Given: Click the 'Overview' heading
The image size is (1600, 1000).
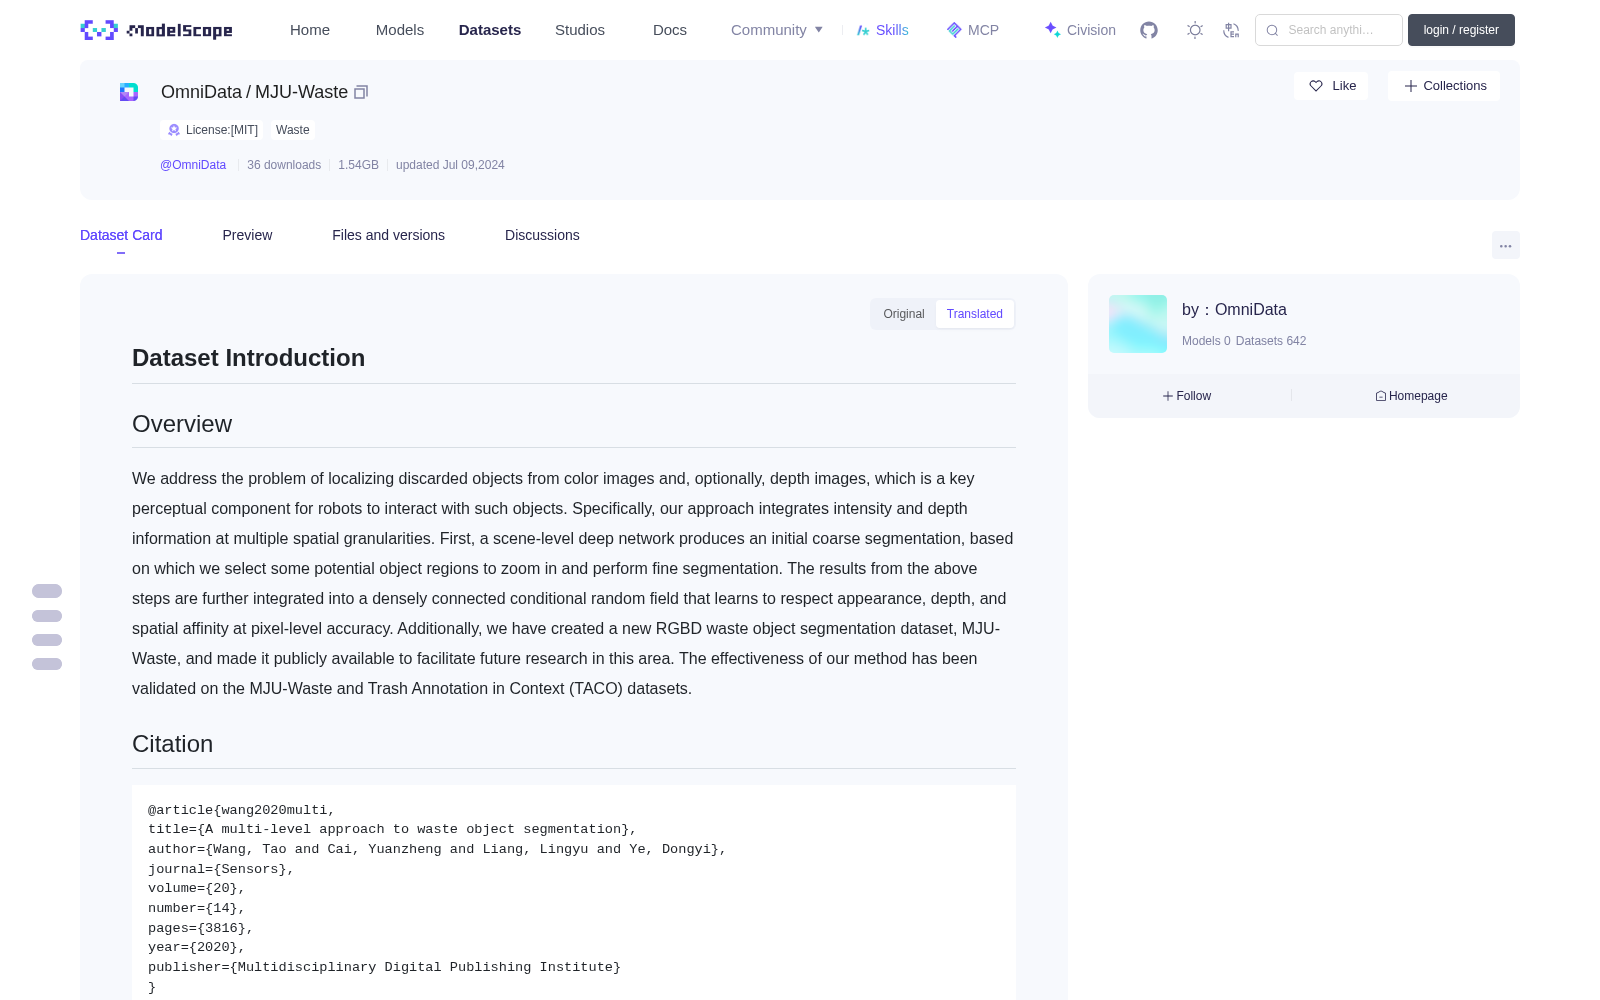Looking at the screenshot, I should pos(182,424).
